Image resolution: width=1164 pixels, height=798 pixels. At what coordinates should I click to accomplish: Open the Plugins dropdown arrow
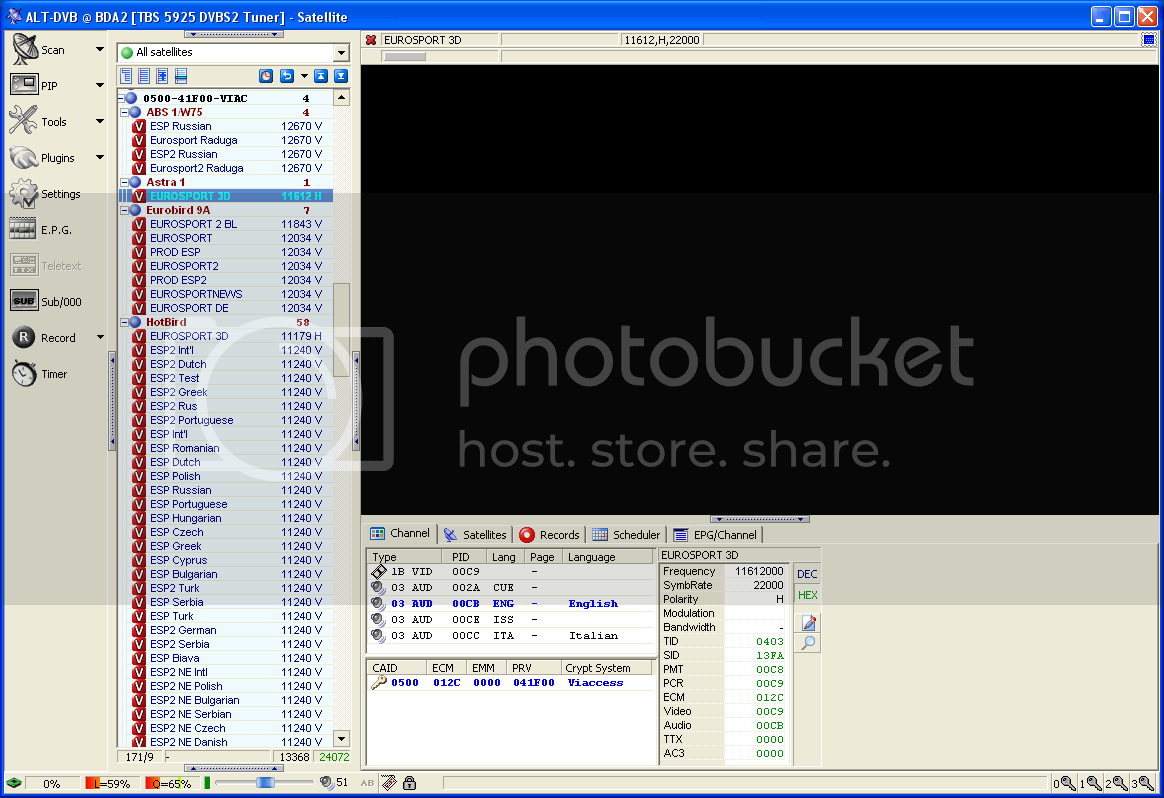tap(99, 157)
